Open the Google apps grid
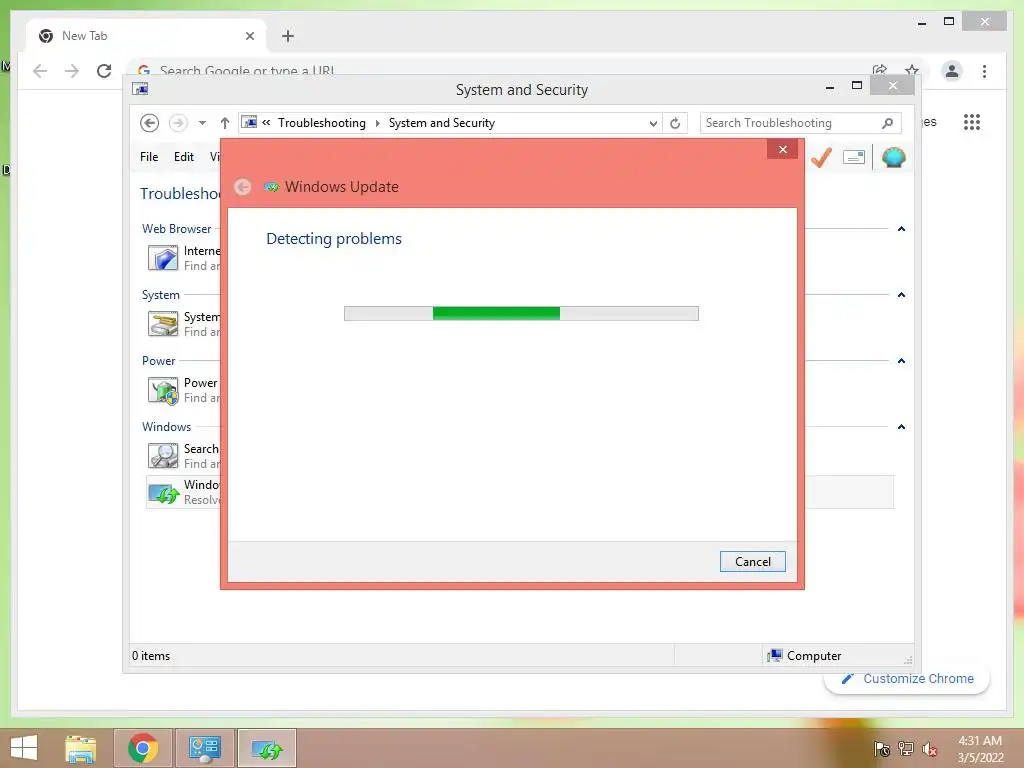The height and width of the screenshot is (768, 1024). pos(972,122)
